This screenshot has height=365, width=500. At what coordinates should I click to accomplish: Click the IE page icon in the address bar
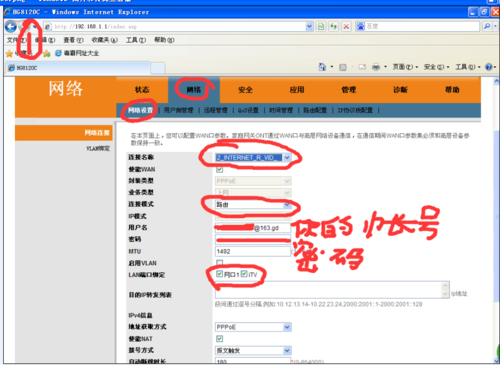pos(48,26)
